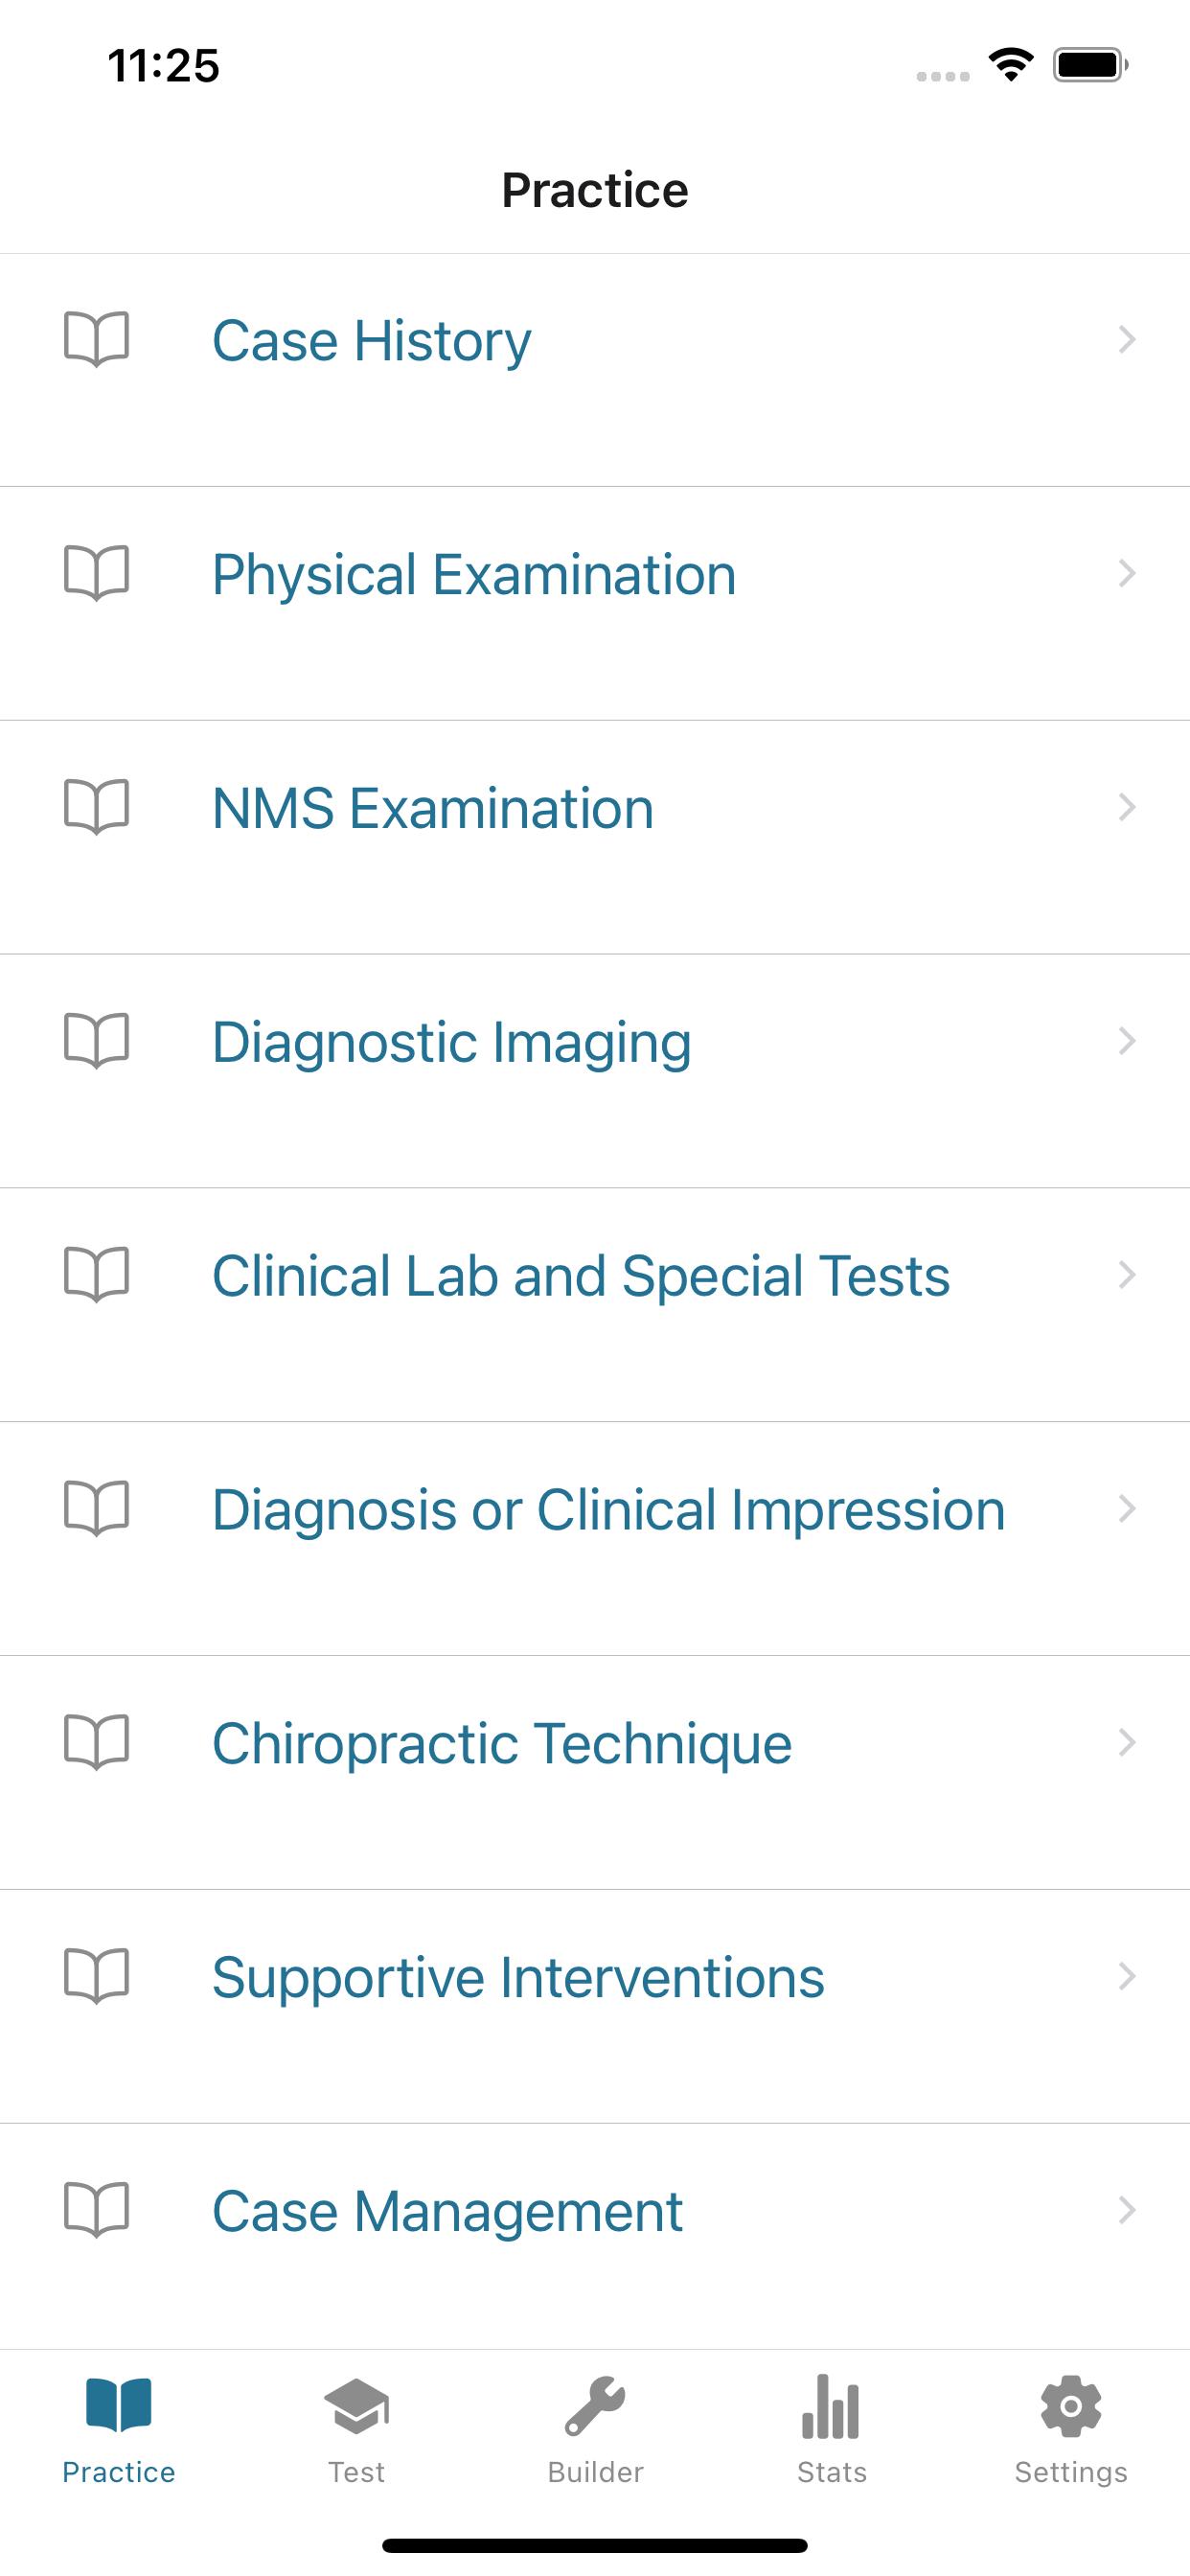Switch to the Stats tab label
The image size is (1190, 2576).
point(832,2472)
